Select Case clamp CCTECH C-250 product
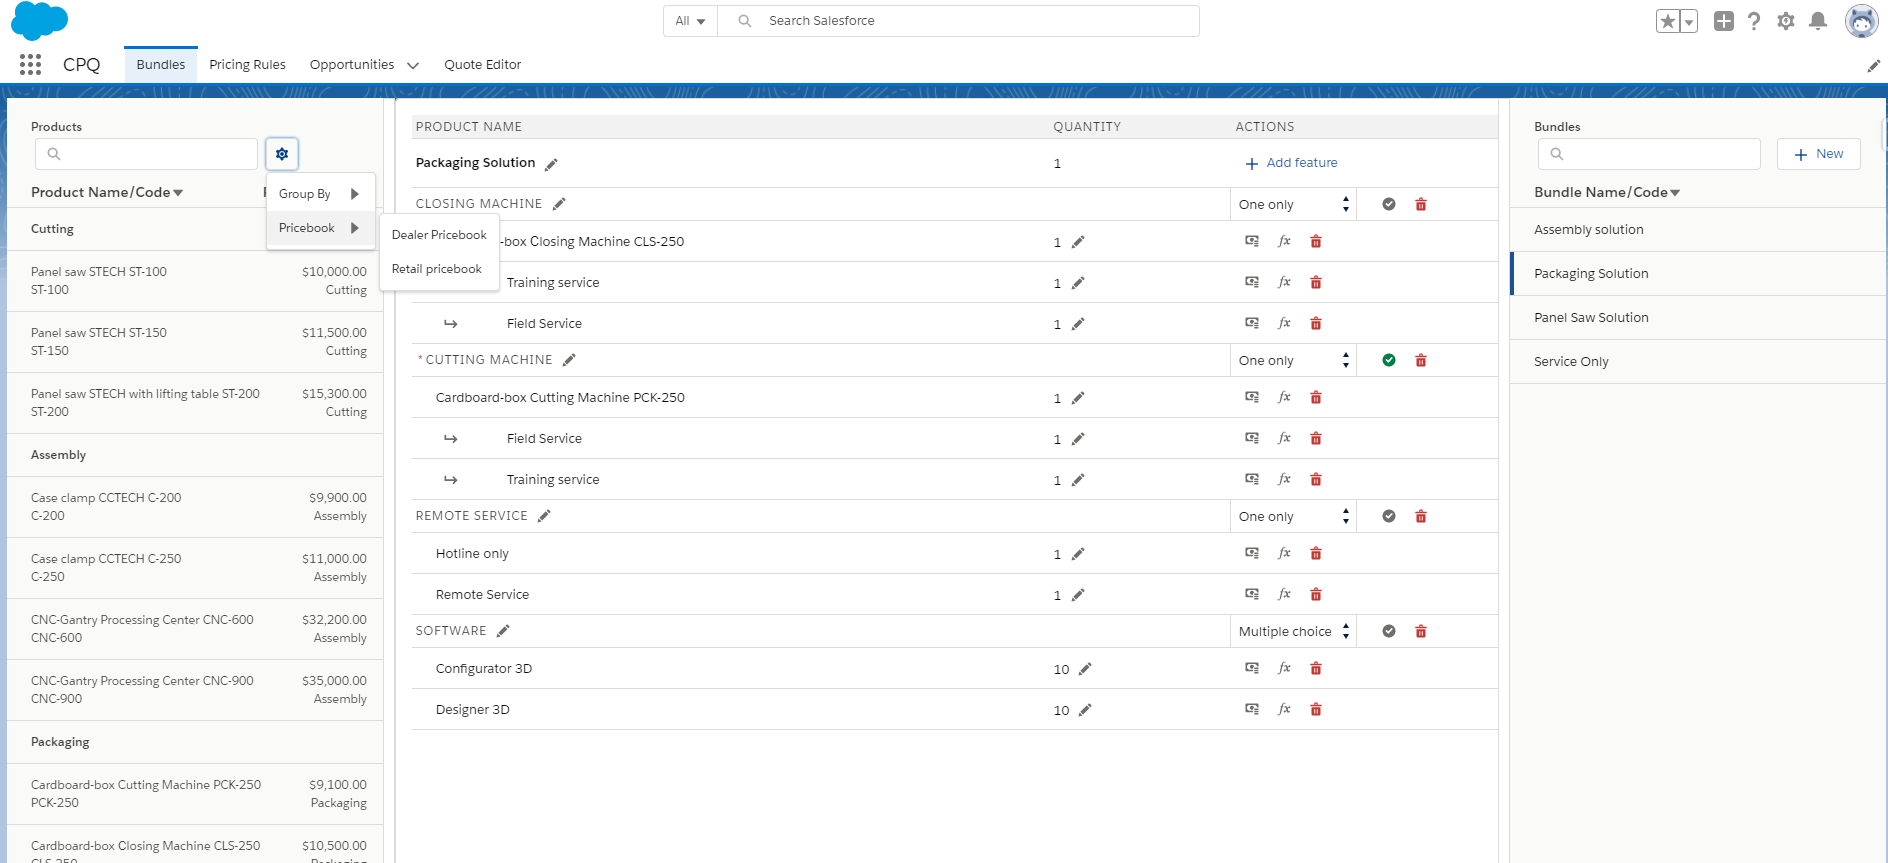 195,568
